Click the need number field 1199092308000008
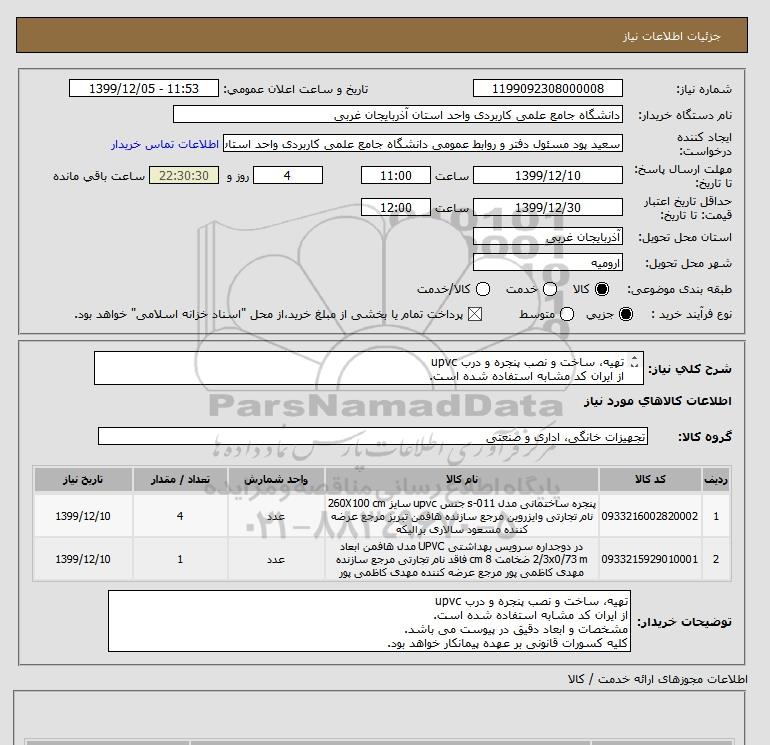 548,88
